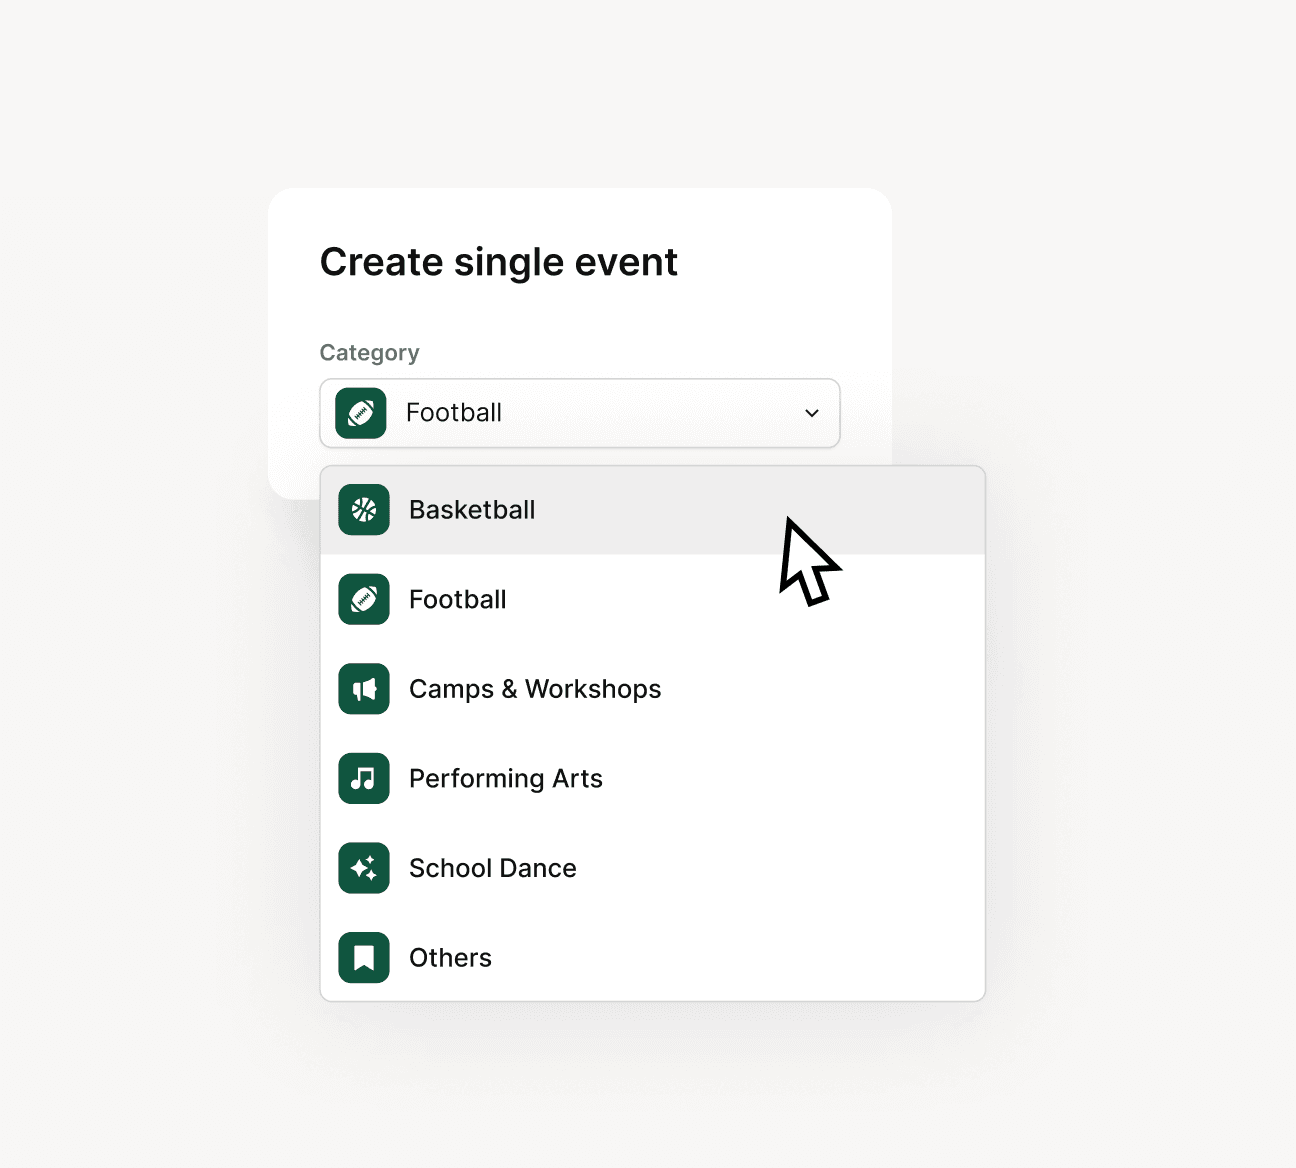The image size is (1296, 1168).
Task: Collapse the list using the Category chevron arrow
Action: [x=812, y=413]
